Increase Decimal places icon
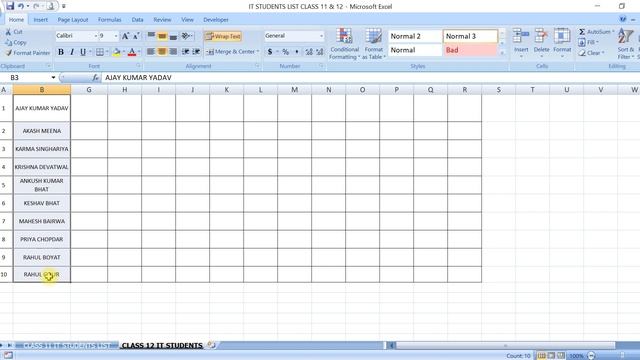This screenshot has height=360, width=640. (309, 52)
